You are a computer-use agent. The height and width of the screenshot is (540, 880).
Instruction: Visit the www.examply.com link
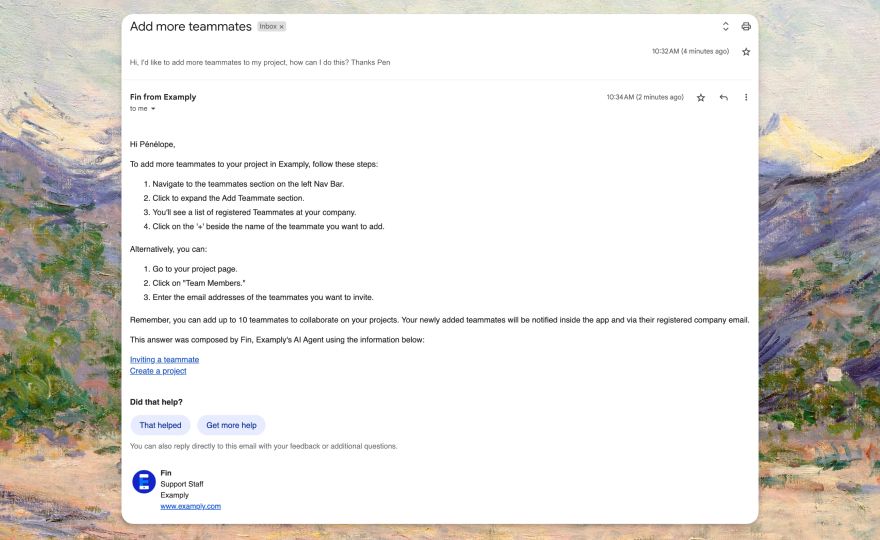[x=190, y=506]
